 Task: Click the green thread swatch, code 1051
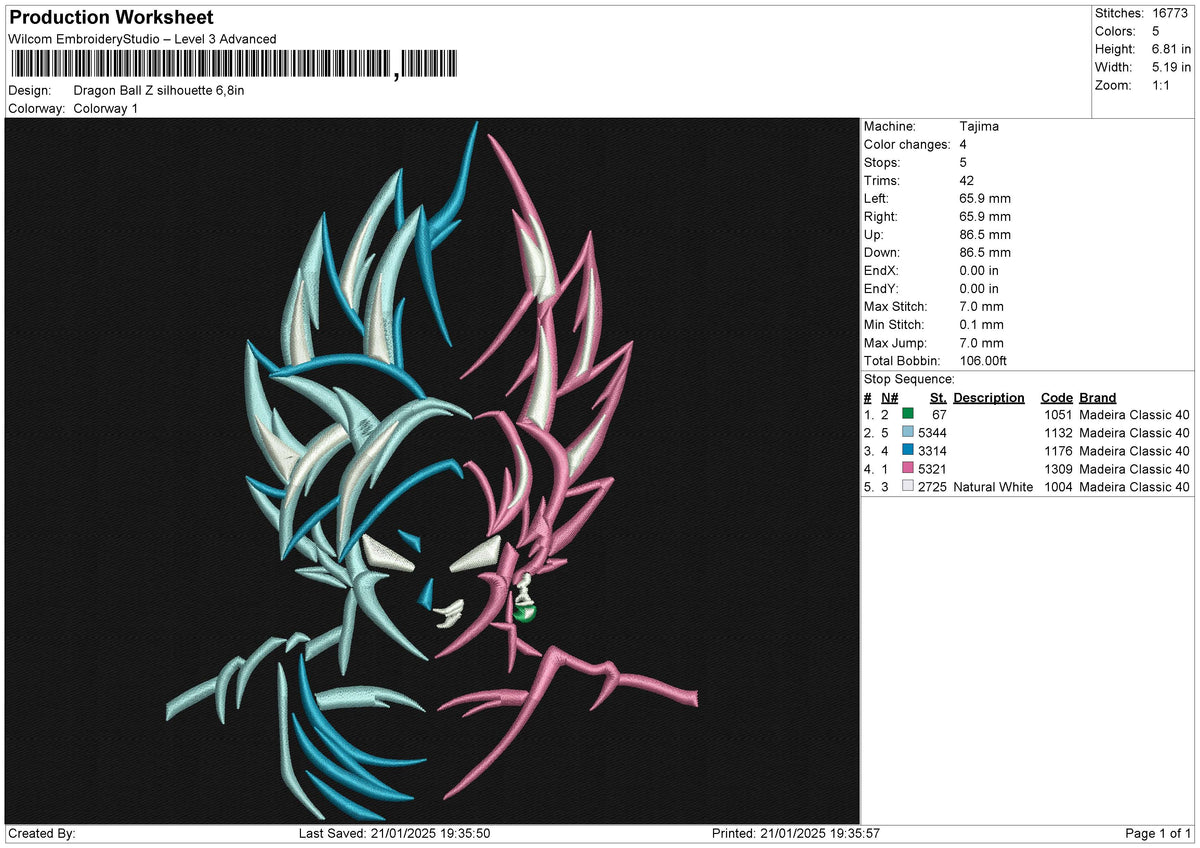coord(908,414)
